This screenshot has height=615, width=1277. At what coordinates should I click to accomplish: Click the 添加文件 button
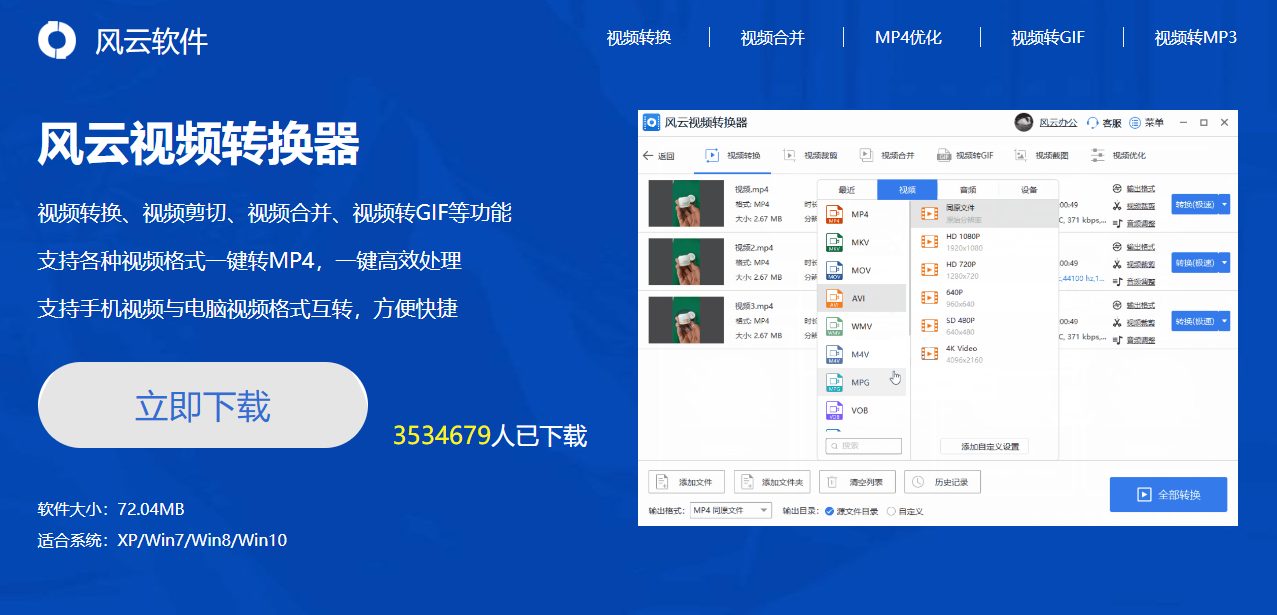[685, 482]
